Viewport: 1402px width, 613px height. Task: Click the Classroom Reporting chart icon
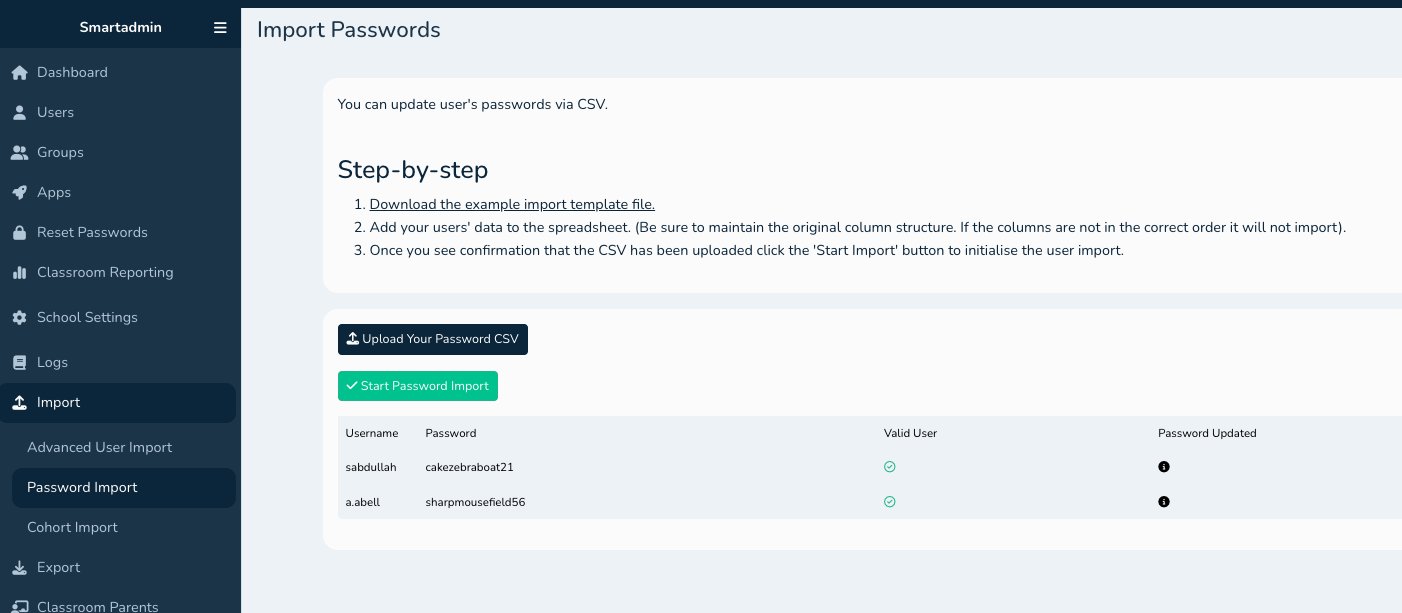[19, 273]
